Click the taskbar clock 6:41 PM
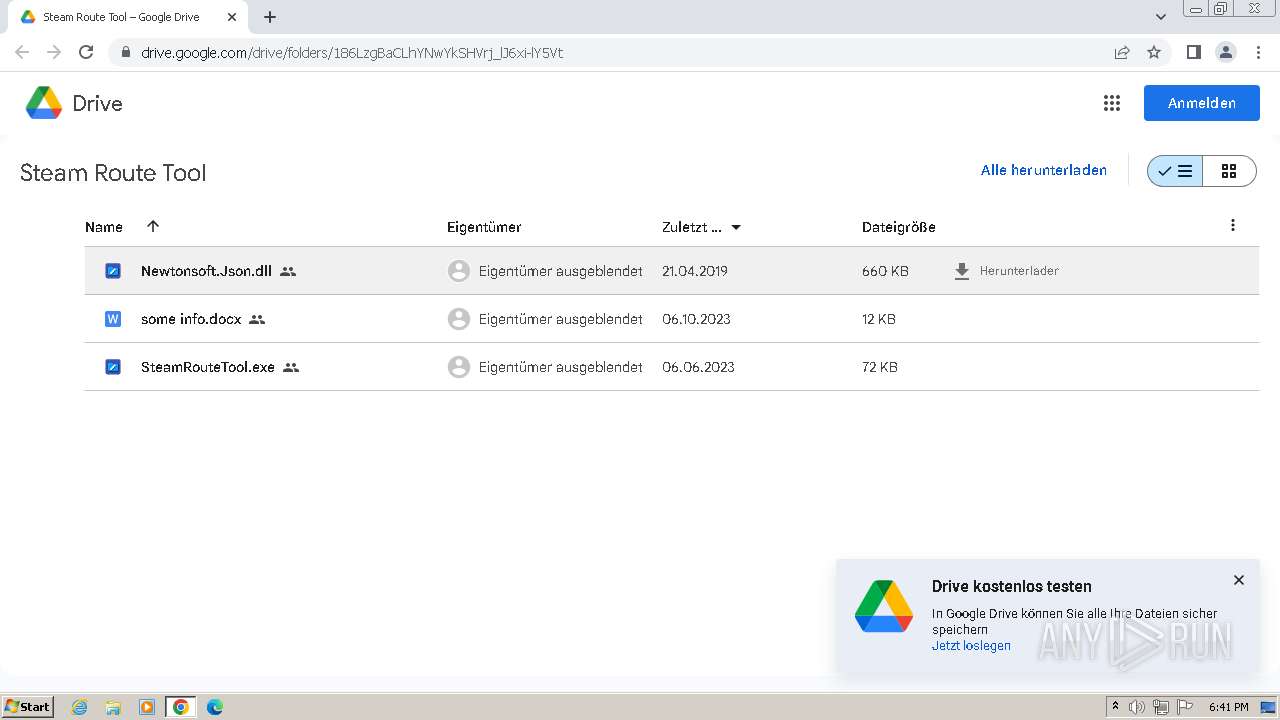Screen dimensions: 1280x720 coord(1228,707)
